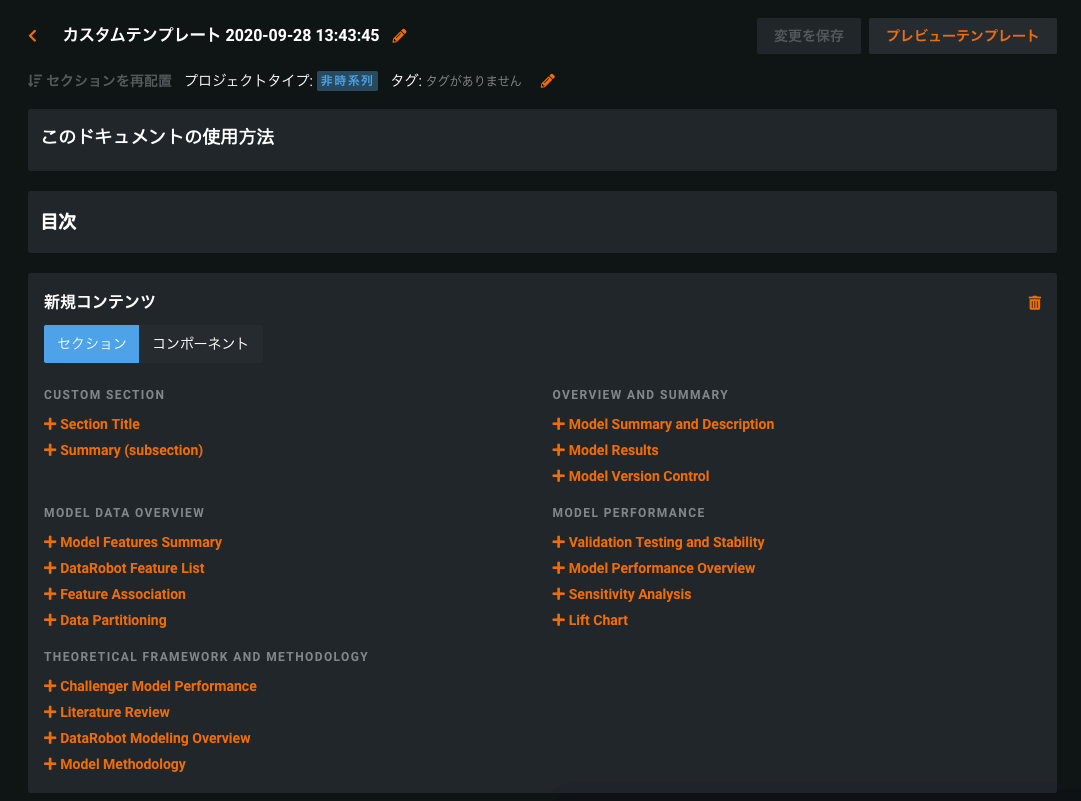The height and width of the screenshot is (801, 1081).
Task: Add the Sensitivity Analysis section
Action: 629,594
